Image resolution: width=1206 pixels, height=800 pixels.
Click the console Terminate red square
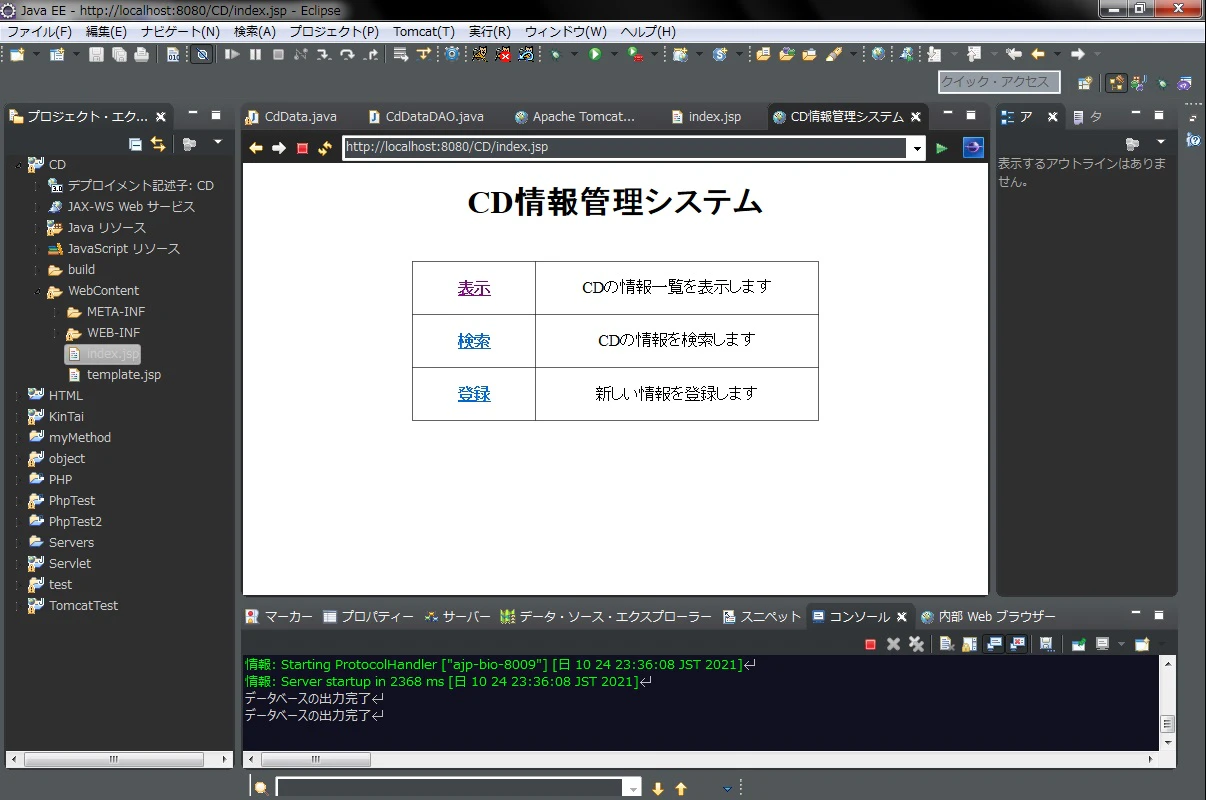click(x=870, y=644)
